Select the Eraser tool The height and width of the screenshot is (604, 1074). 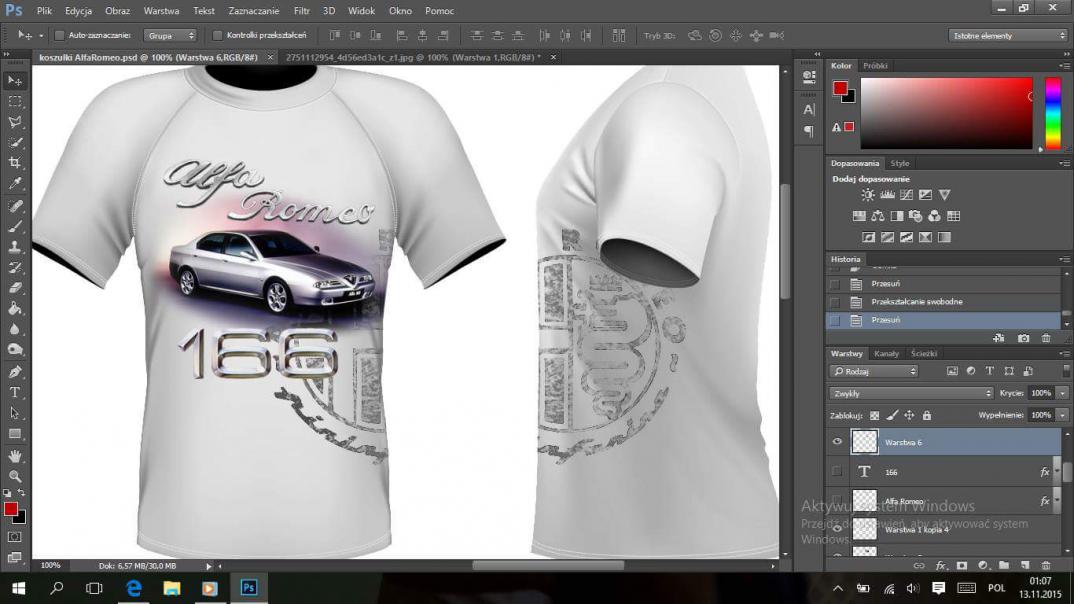(x=14, y=288)
